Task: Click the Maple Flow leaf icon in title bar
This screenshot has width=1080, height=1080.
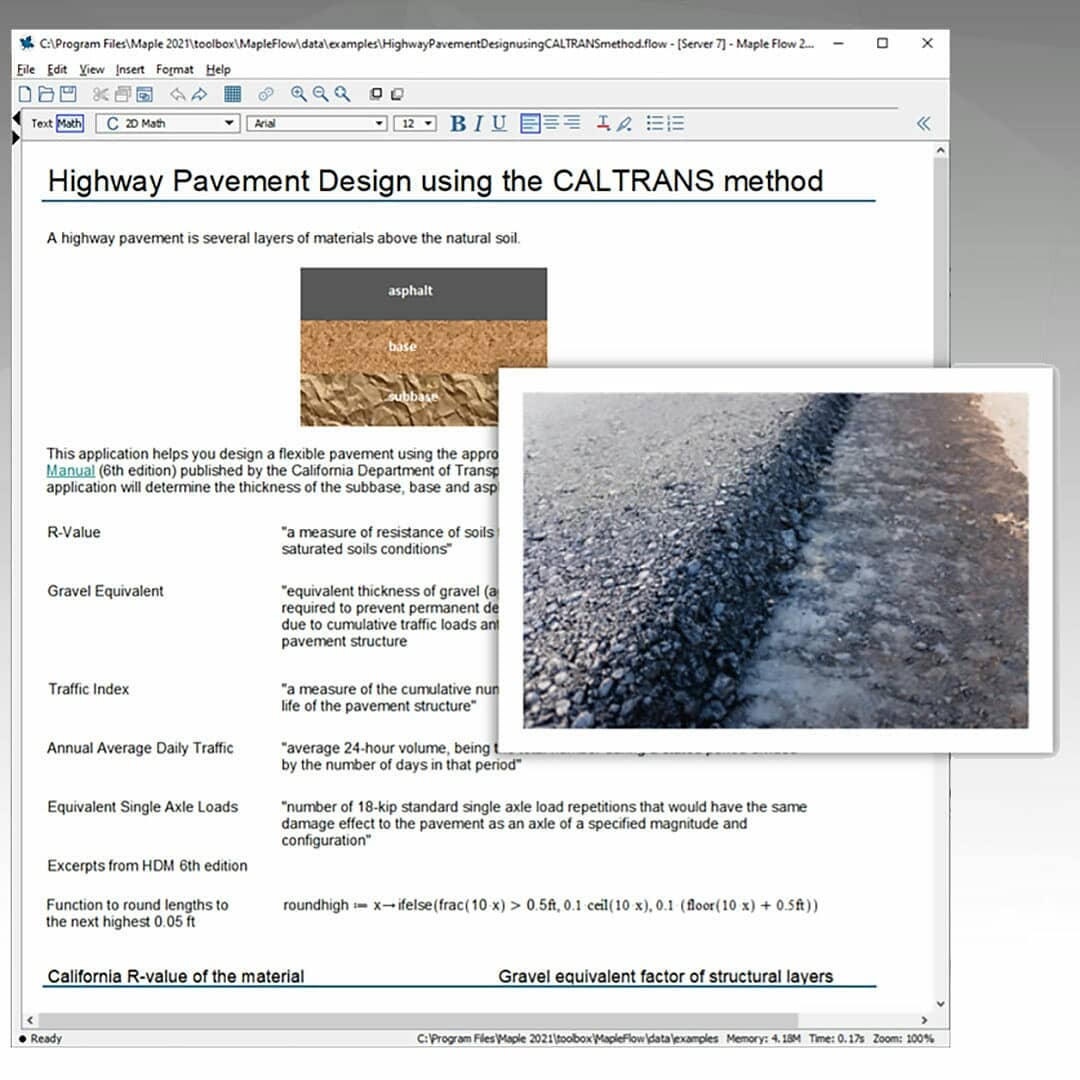Action: coord(27,43)
